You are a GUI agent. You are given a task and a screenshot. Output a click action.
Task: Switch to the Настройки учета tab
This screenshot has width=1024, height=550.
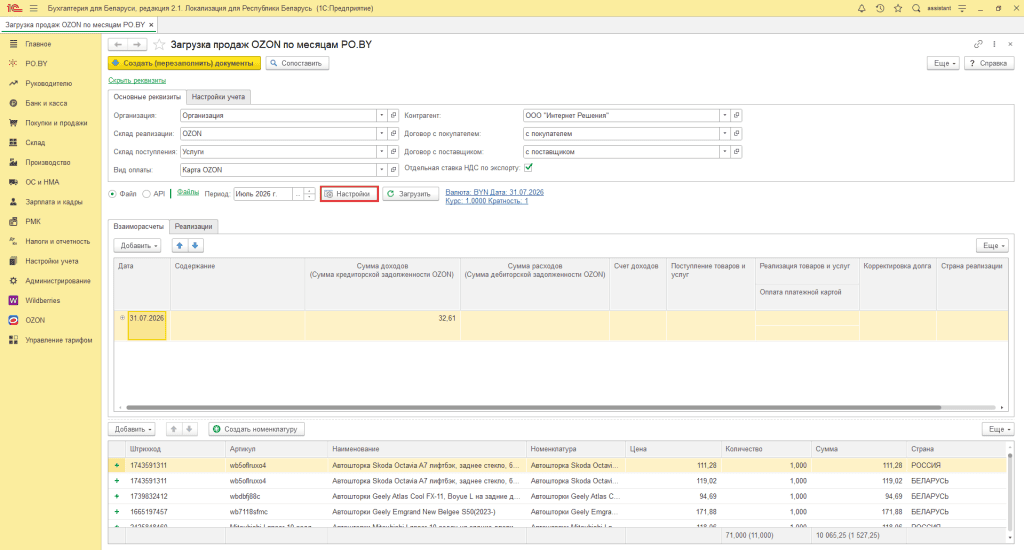click(x=218, y=97)
